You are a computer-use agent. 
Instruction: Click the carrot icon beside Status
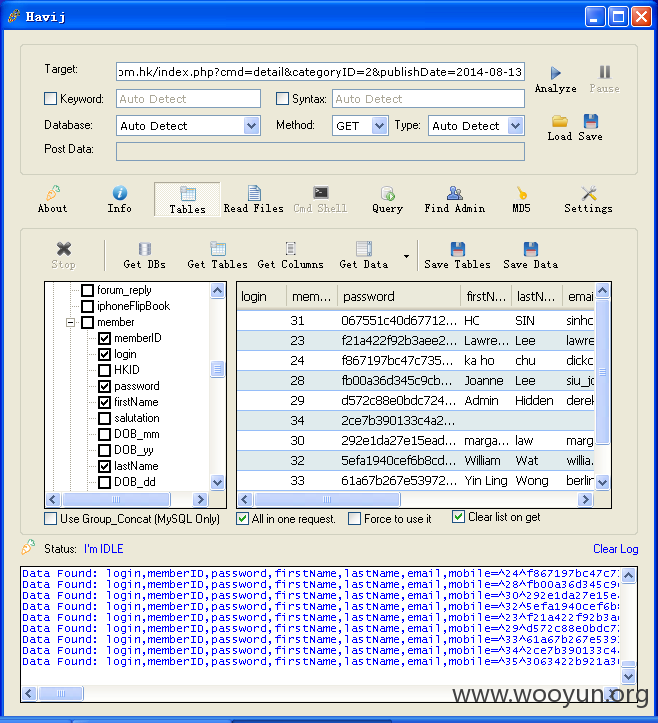pyautogui.click(x=28, y=547)
